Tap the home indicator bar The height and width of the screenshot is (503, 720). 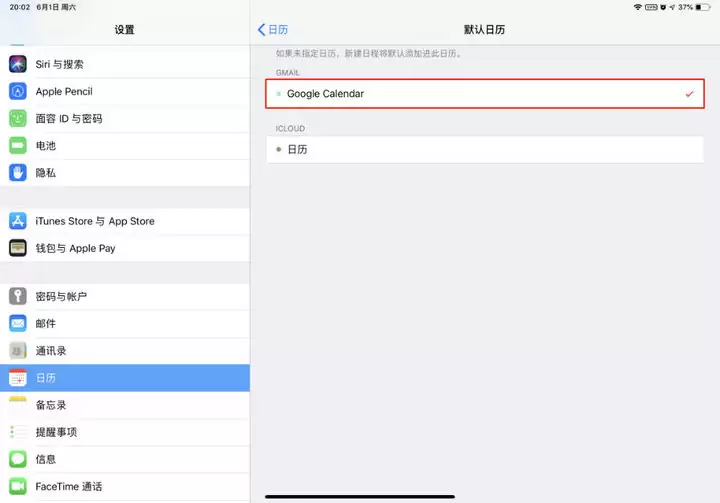(x=360, y=497)
